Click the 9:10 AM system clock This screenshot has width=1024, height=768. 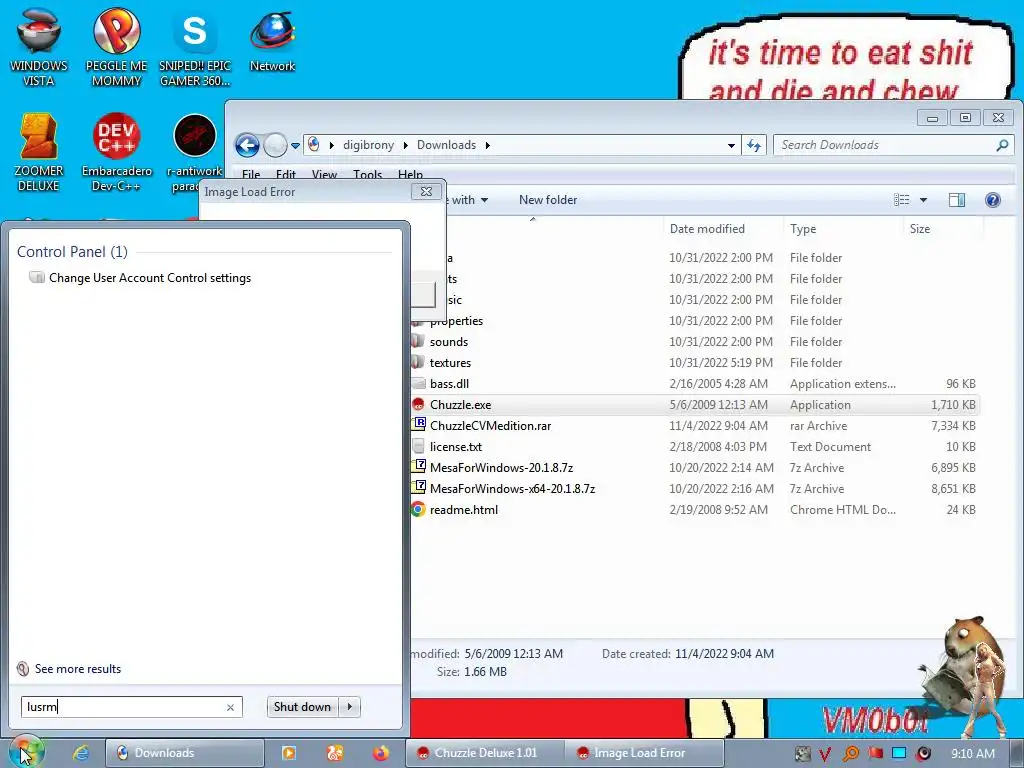click(972, 754)
